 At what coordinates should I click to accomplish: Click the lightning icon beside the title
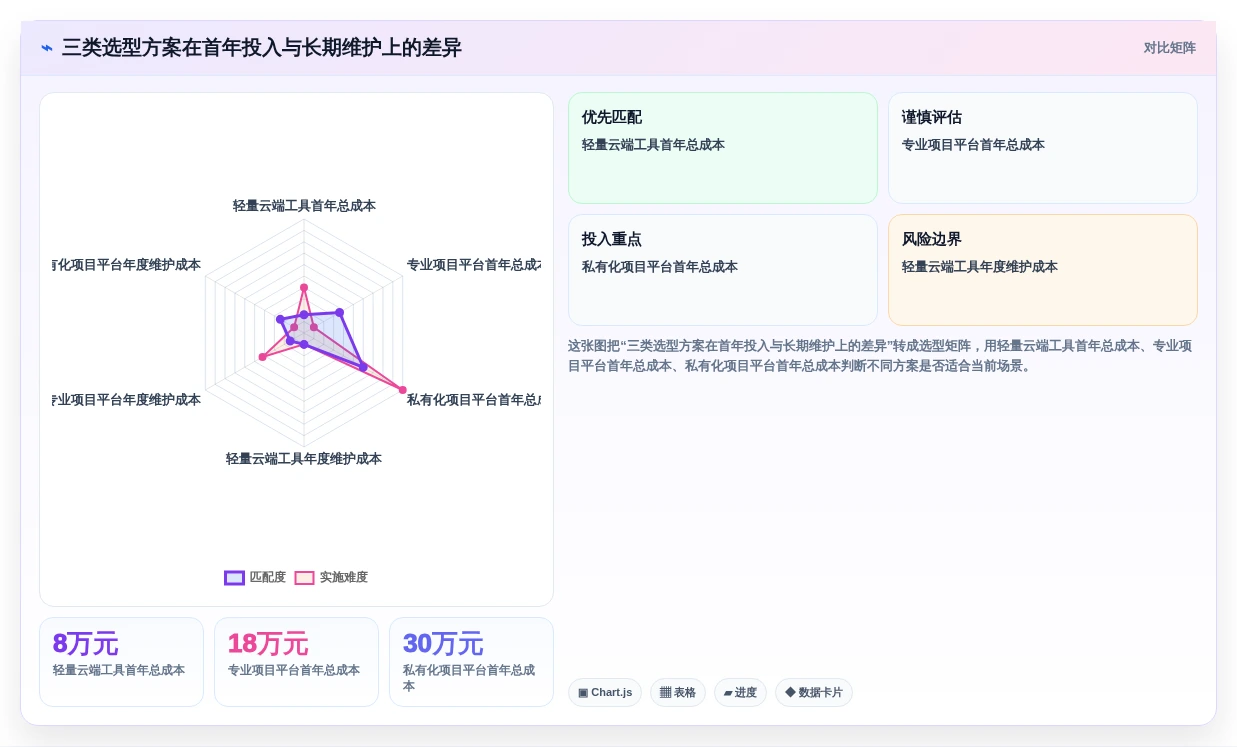[x=47, y=48]
